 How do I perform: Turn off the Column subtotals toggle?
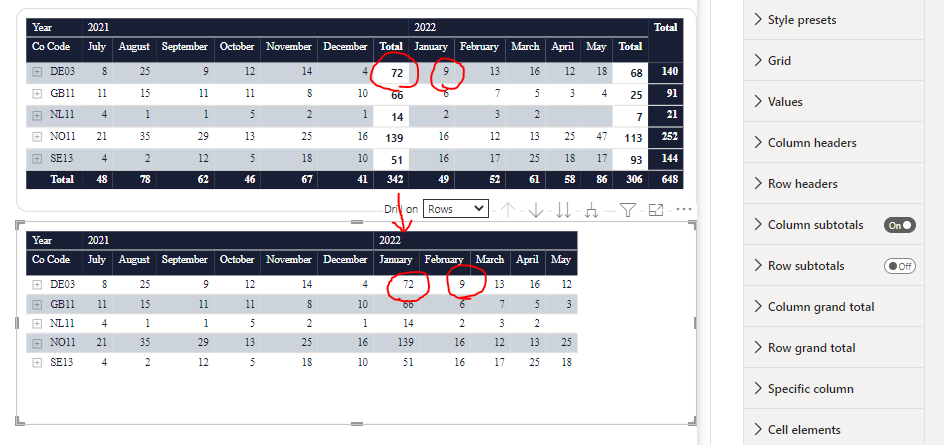click(x=899, y=225)
